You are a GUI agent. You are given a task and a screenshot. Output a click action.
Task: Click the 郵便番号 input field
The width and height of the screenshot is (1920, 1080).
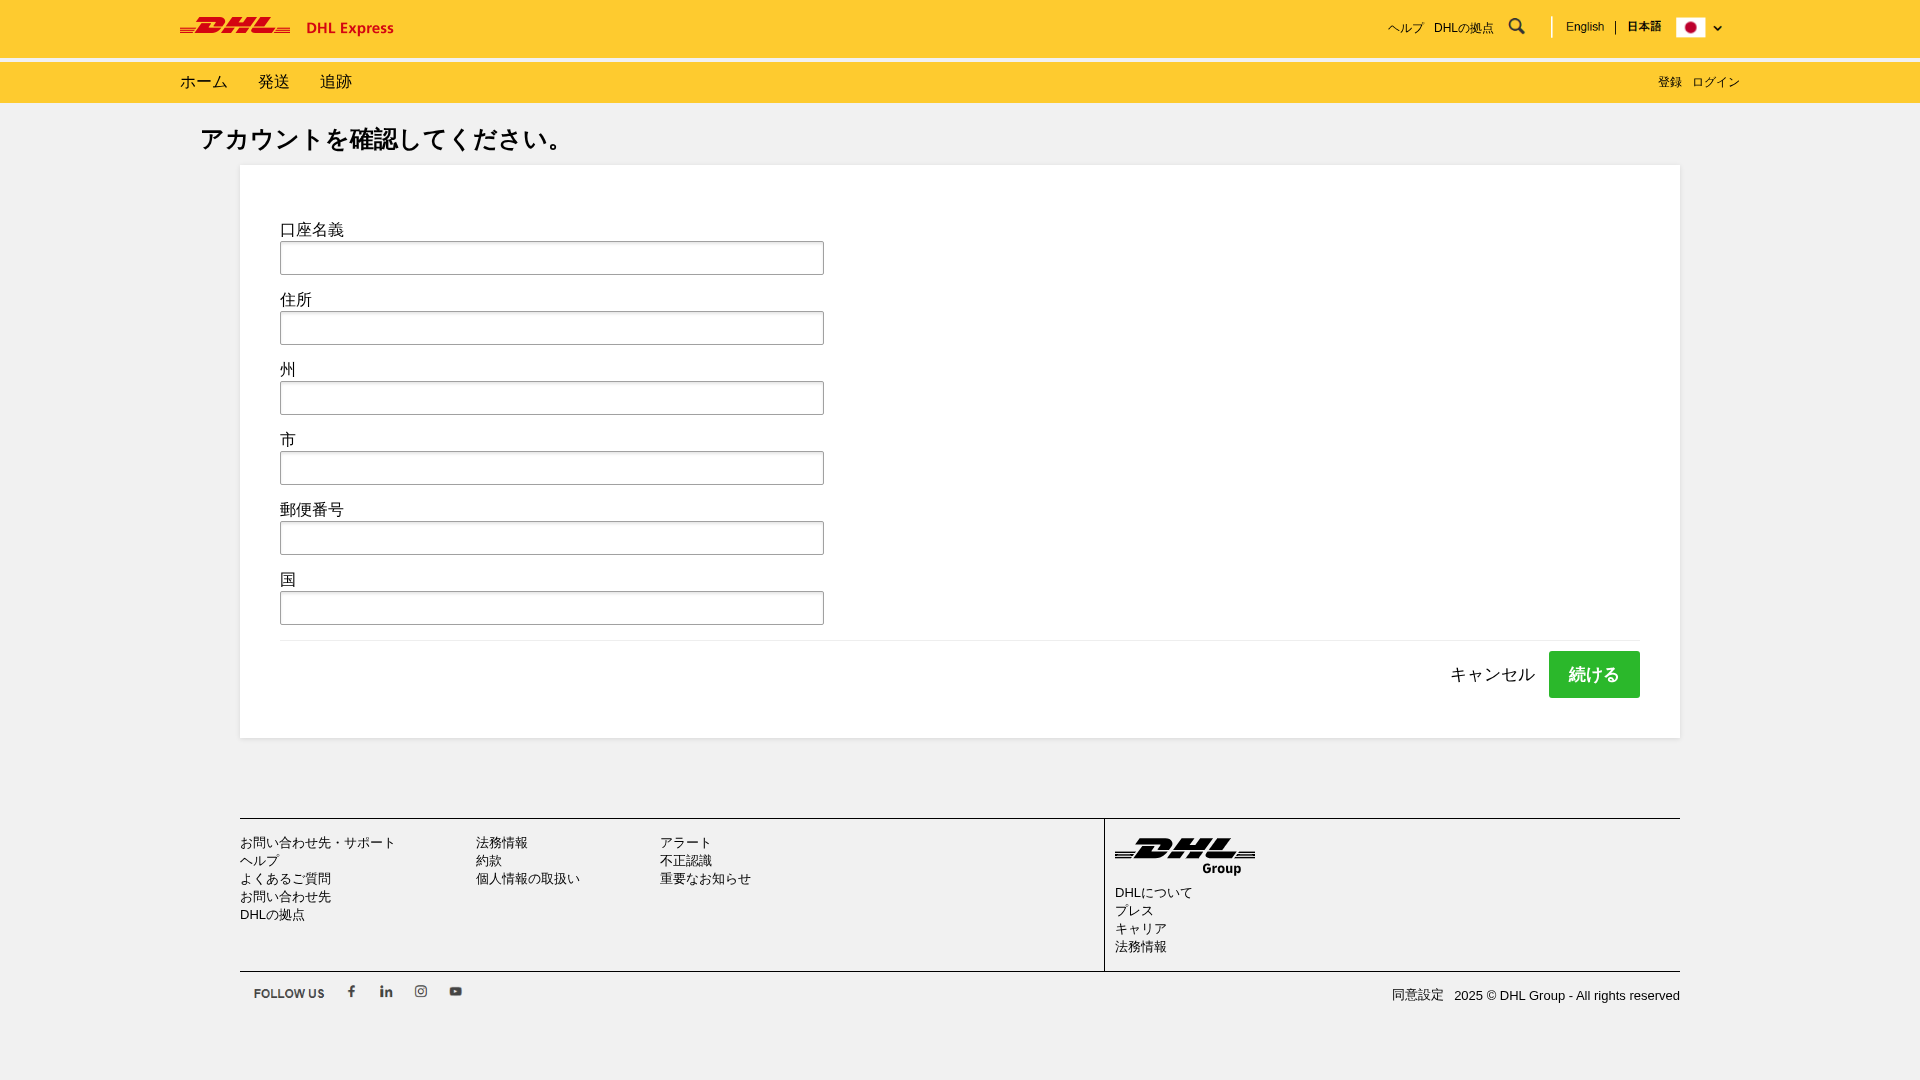coord(551,538)
